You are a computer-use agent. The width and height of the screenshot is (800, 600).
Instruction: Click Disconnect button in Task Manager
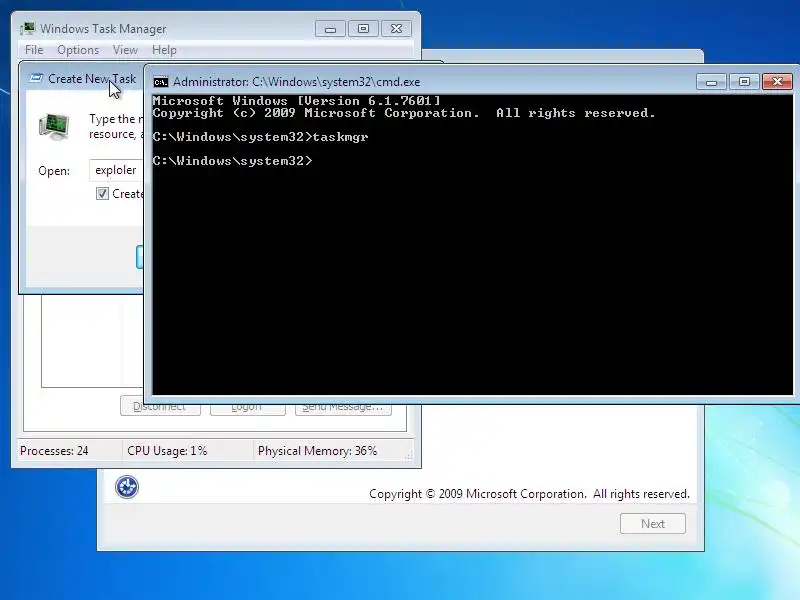pos(160,407)
